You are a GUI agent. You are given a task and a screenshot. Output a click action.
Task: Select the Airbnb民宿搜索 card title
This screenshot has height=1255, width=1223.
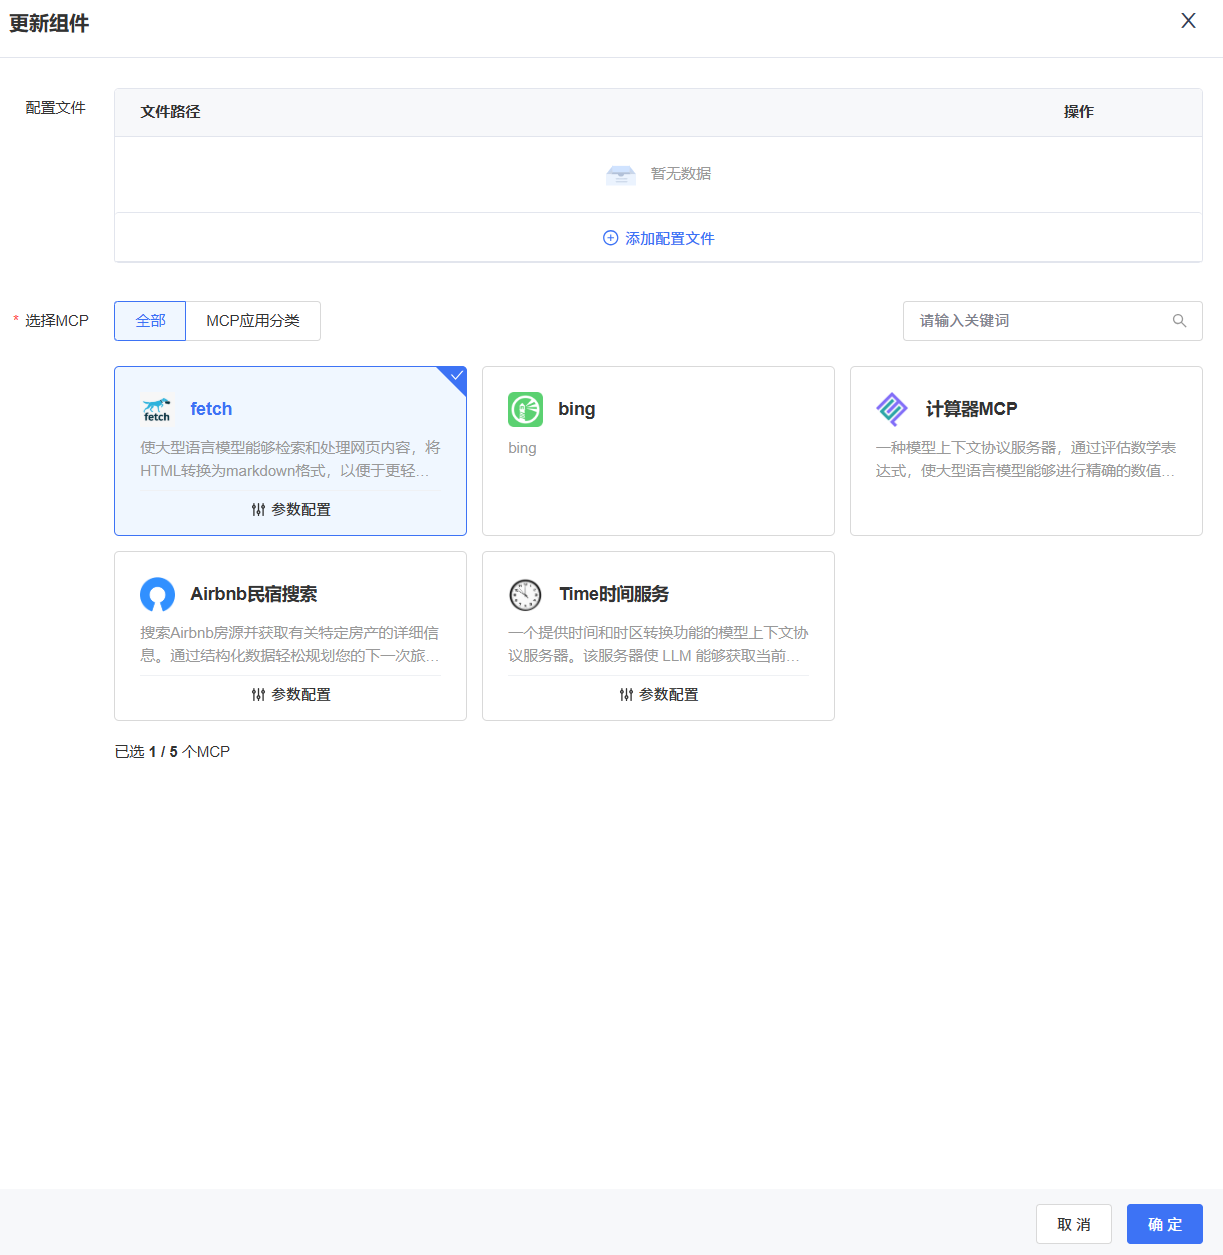[254, 594]
